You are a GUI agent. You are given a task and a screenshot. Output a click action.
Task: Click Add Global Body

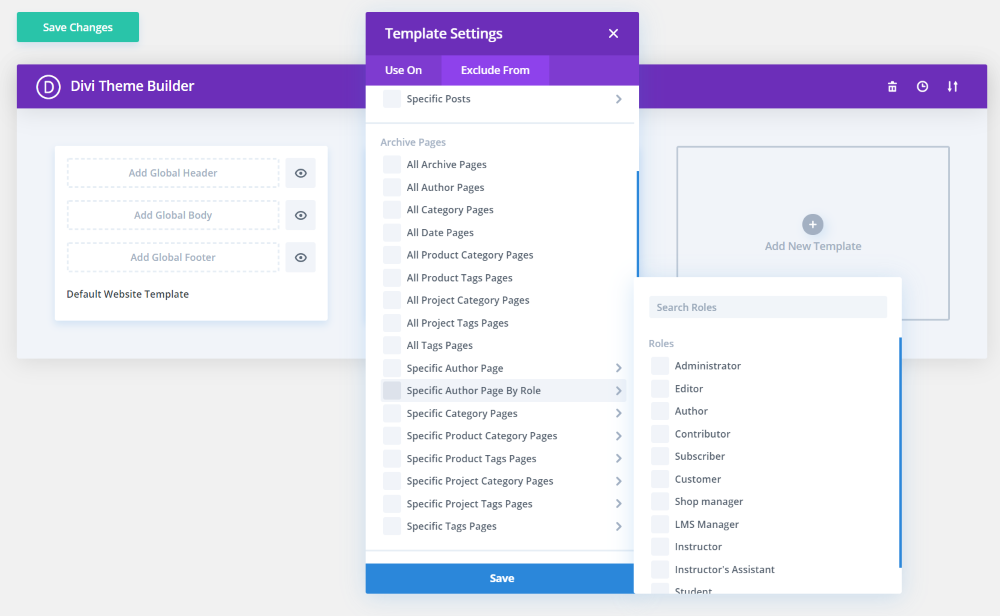tap(173, 216)
